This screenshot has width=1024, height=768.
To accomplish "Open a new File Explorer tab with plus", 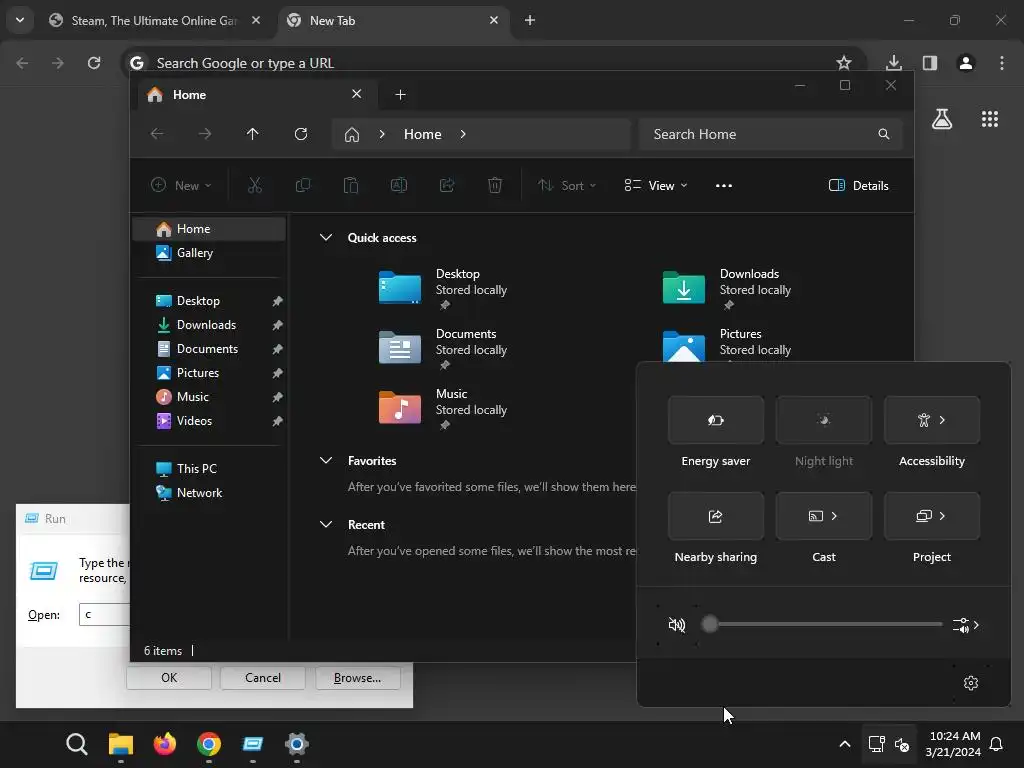I will (x=400, y=95).
